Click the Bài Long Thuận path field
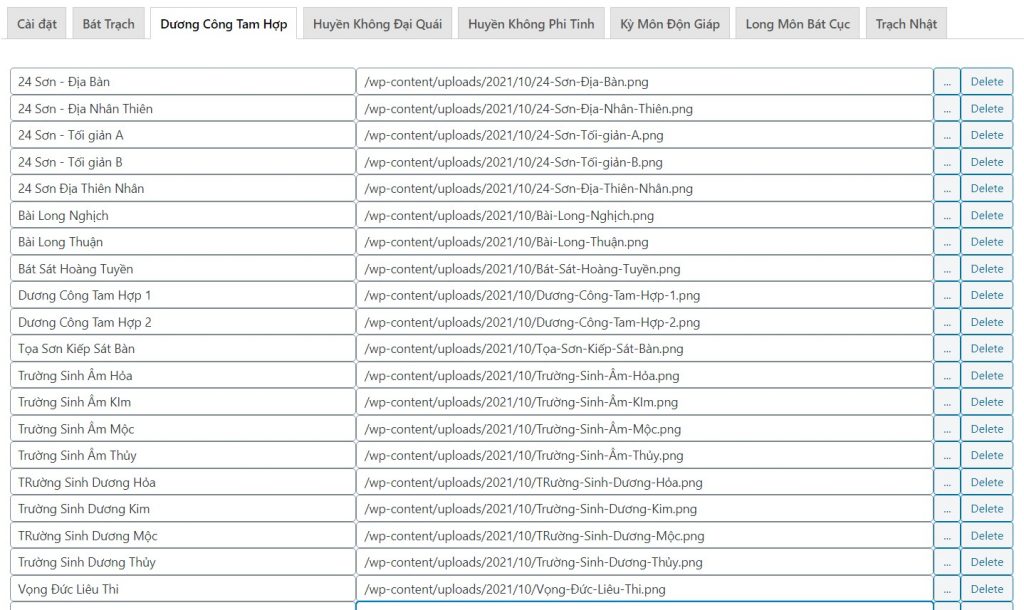 644,242
